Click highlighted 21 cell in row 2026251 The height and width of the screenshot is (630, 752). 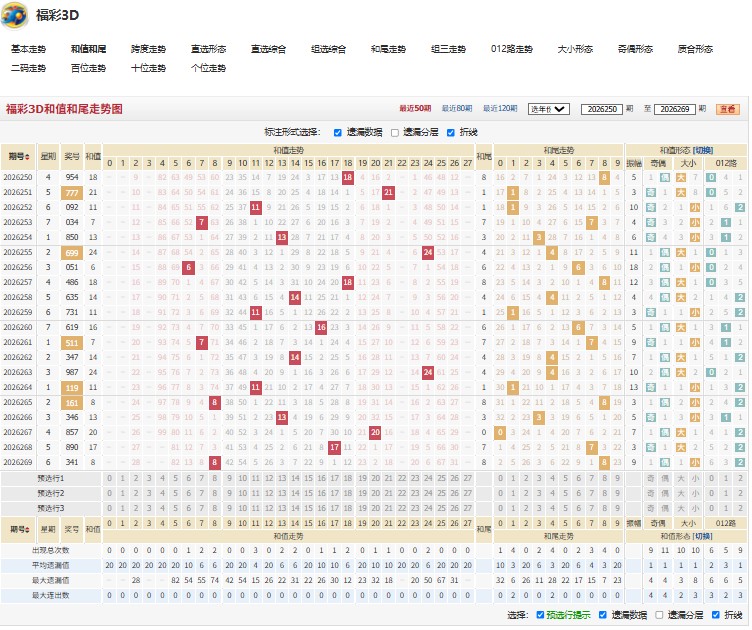(388, 192)
